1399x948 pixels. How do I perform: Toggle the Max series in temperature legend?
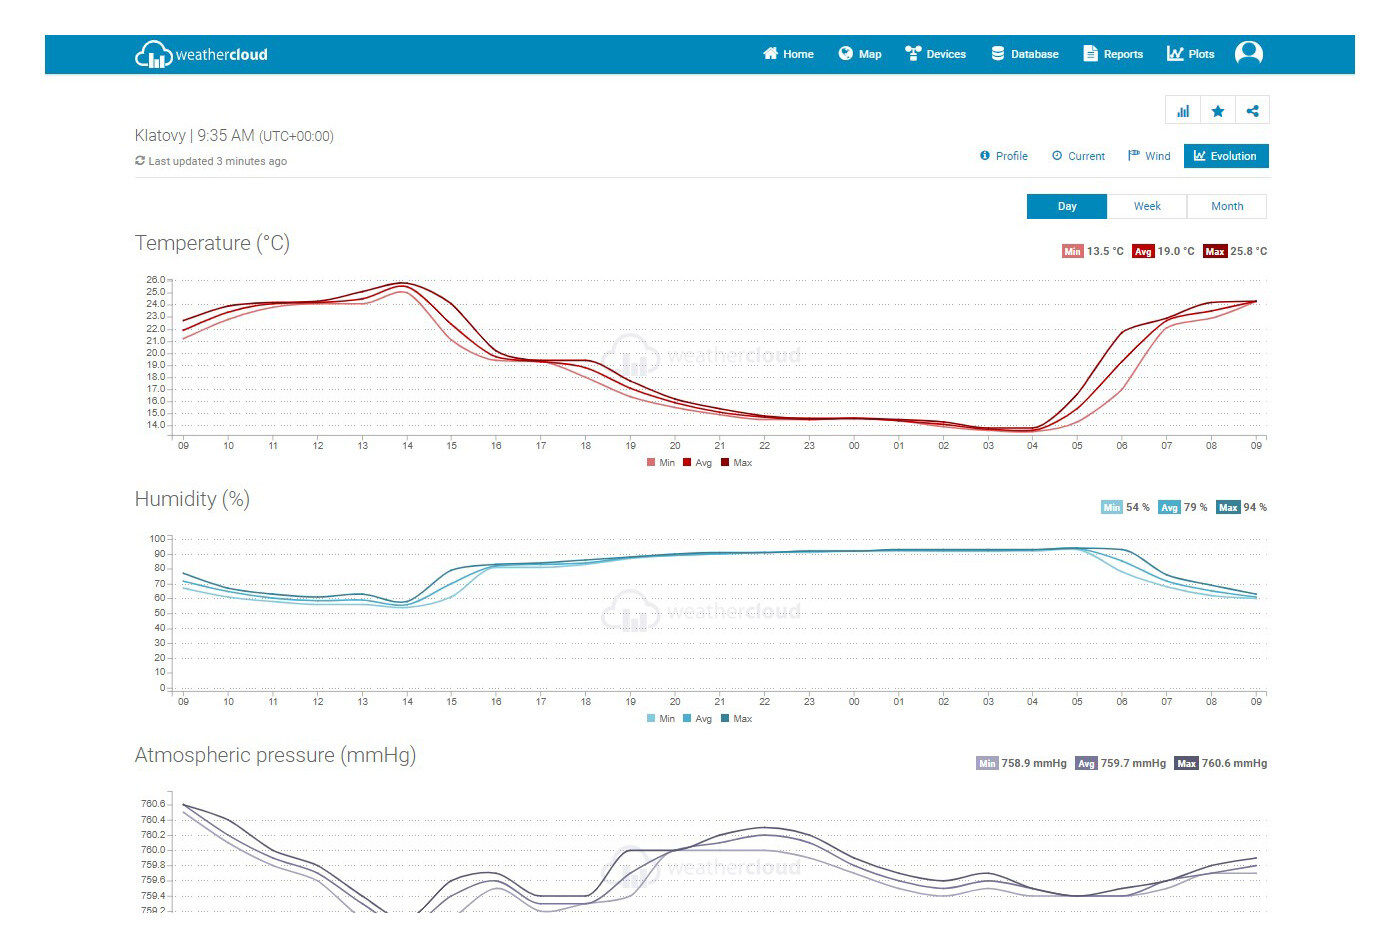pyautogui.click(x=737, y=463)
